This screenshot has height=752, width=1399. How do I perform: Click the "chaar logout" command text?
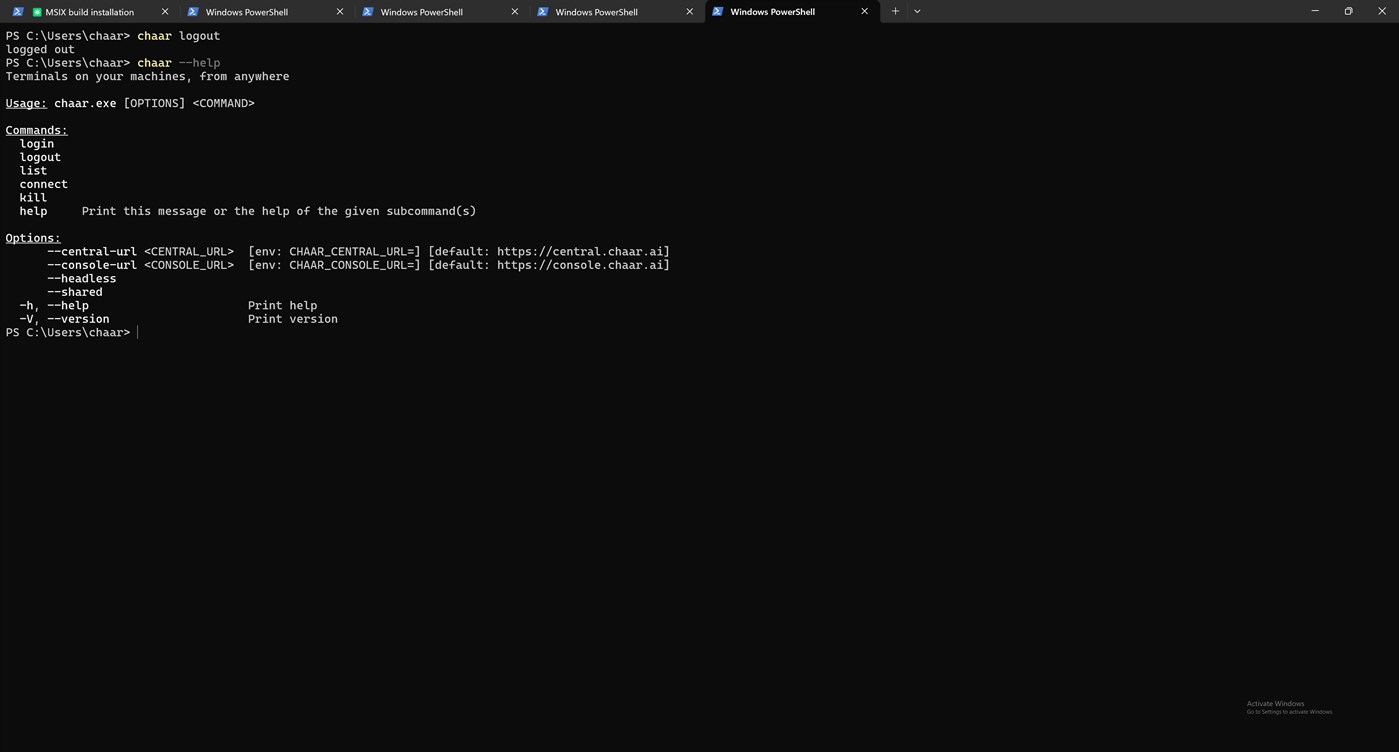click(178, 36)
